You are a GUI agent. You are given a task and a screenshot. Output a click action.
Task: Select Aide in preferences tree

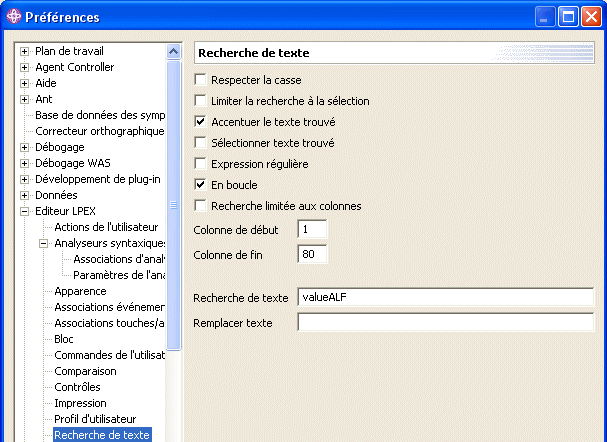[46, 83]
